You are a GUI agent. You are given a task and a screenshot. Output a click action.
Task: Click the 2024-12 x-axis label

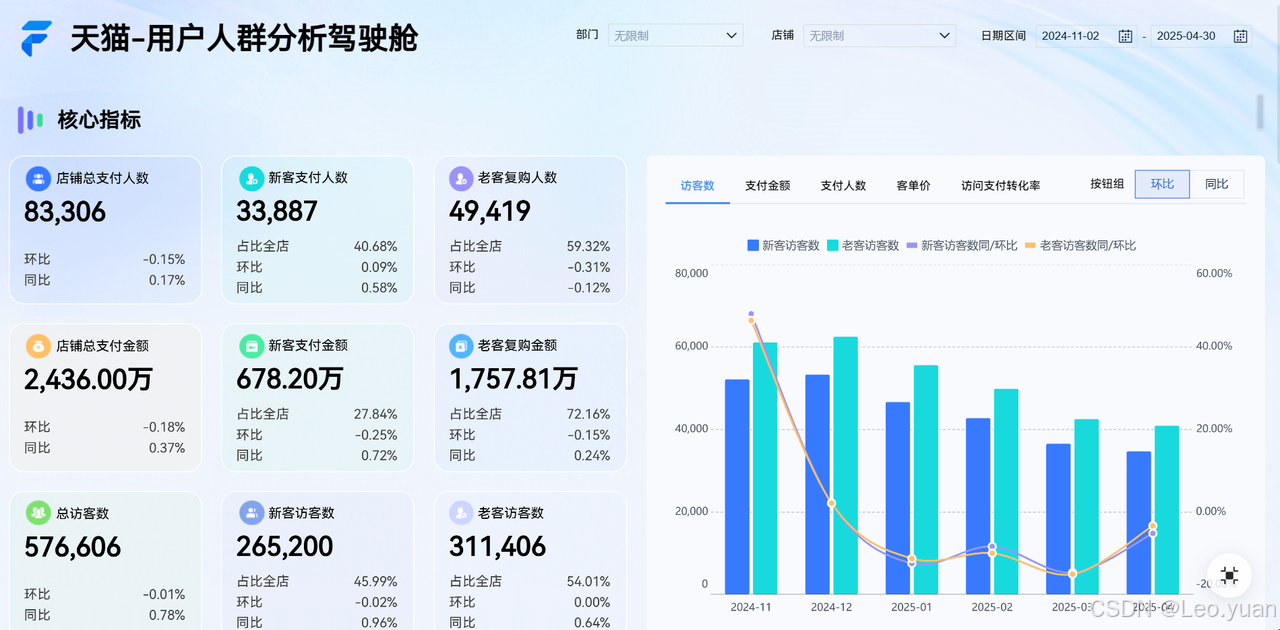pyautogui.click(x=831, y=607)
